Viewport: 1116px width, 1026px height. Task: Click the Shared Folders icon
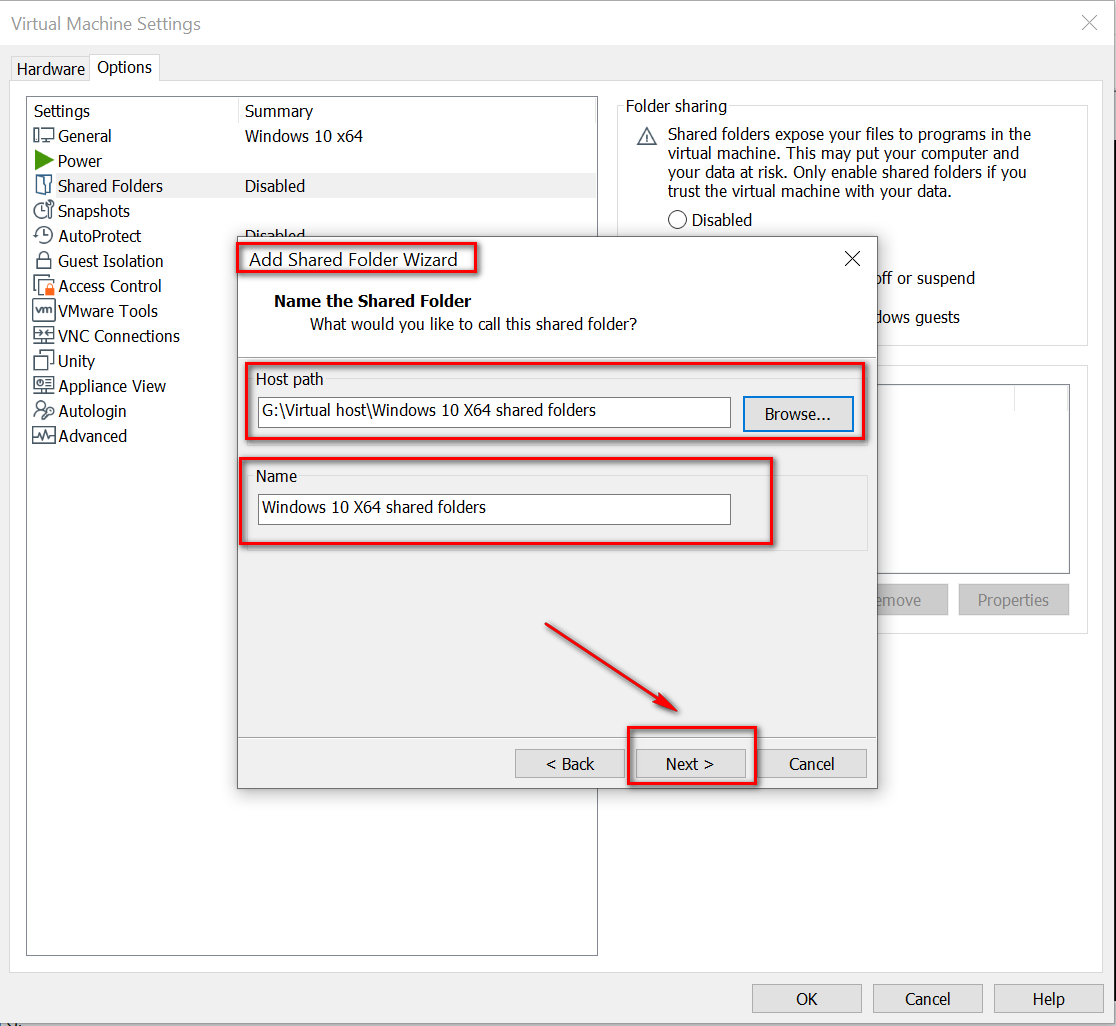[x=43, y=185]
